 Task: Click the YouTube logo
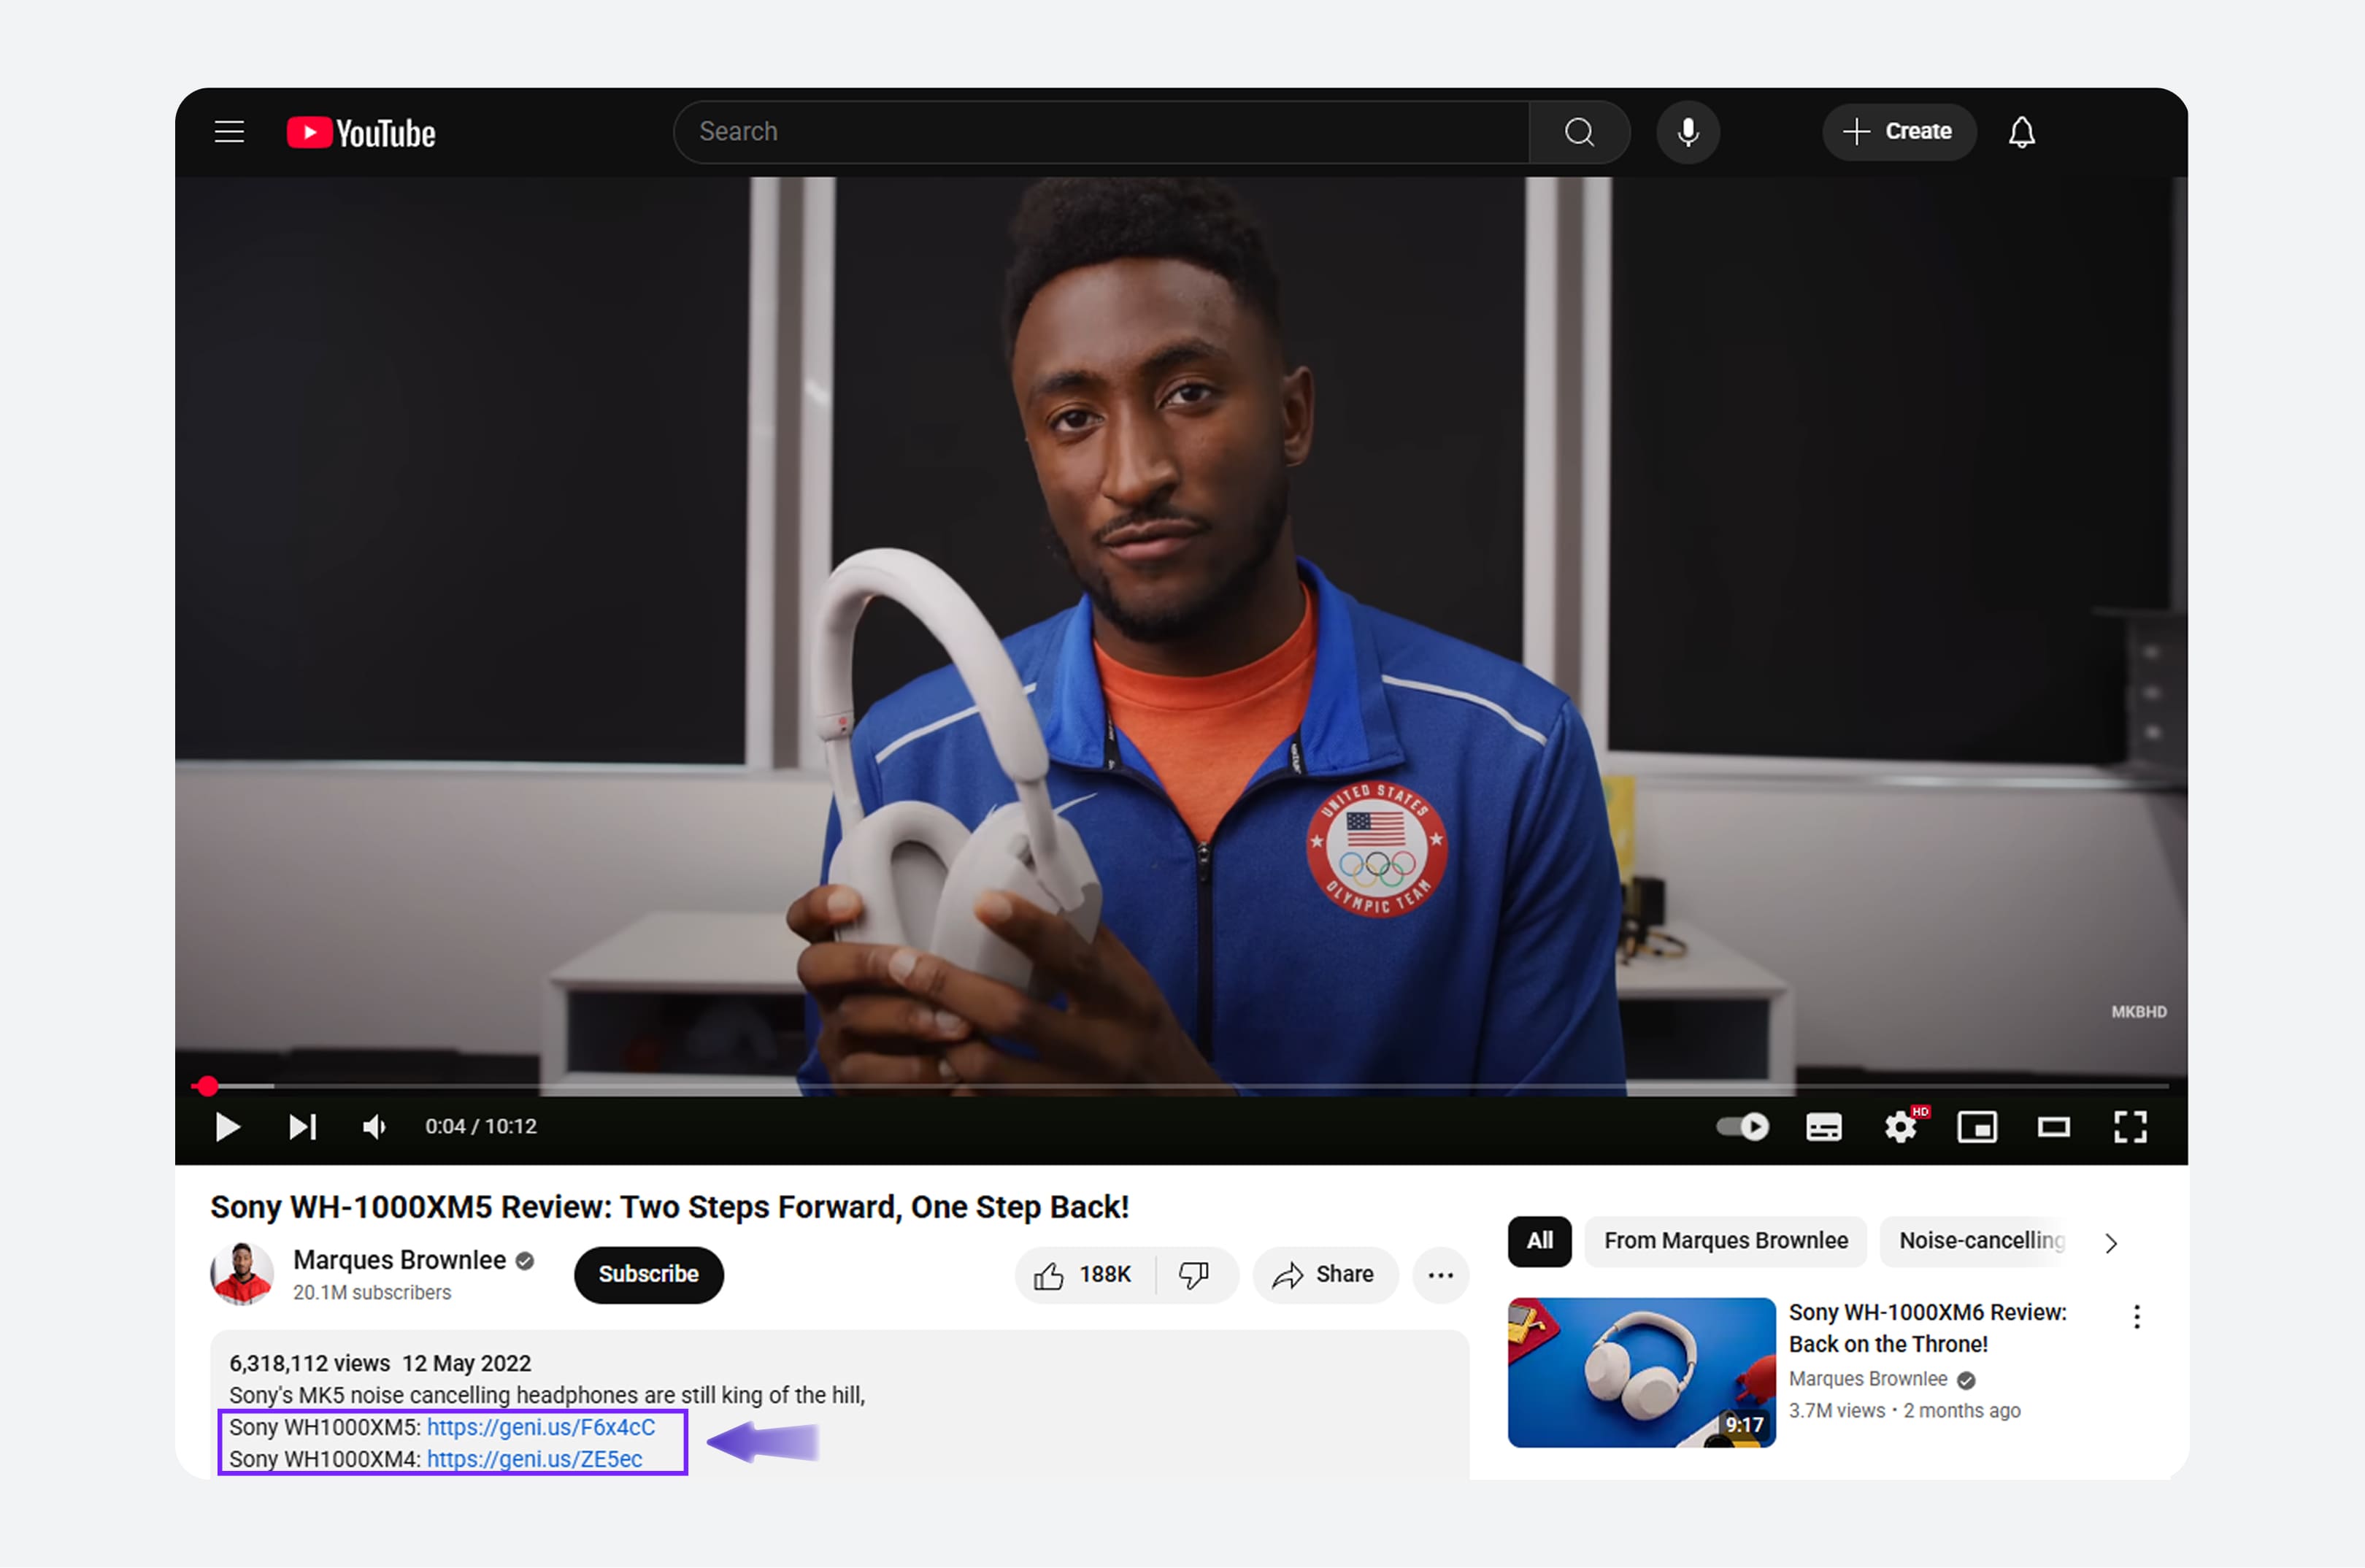(x=361, y=133)
